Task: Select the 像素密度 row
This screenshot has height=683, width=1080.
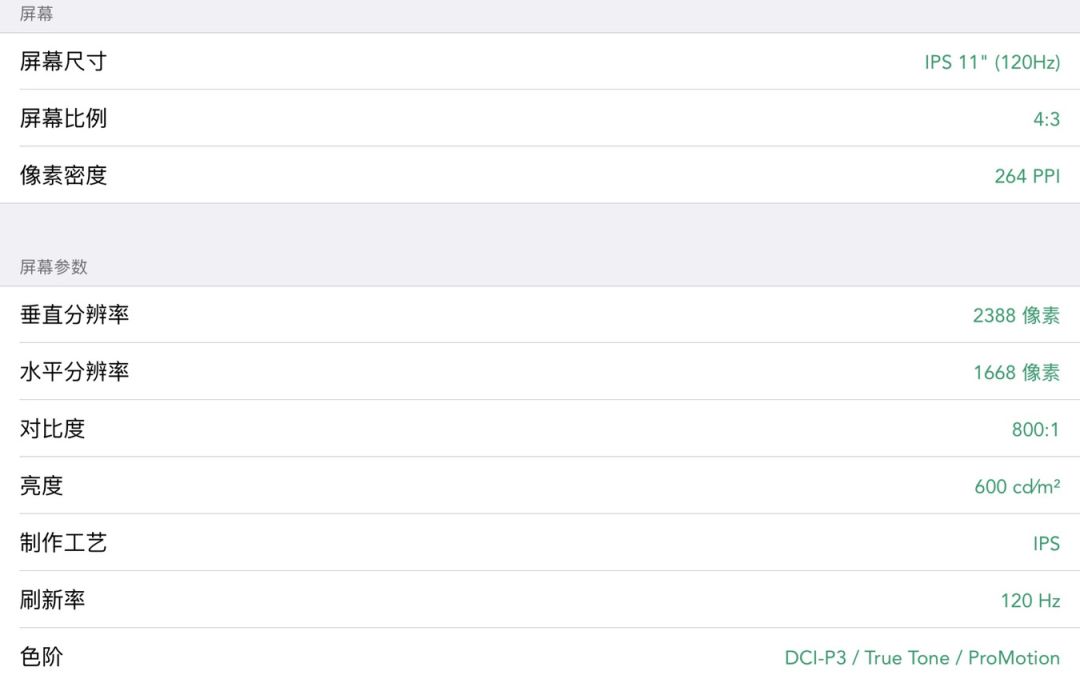Action: (540, 175)
